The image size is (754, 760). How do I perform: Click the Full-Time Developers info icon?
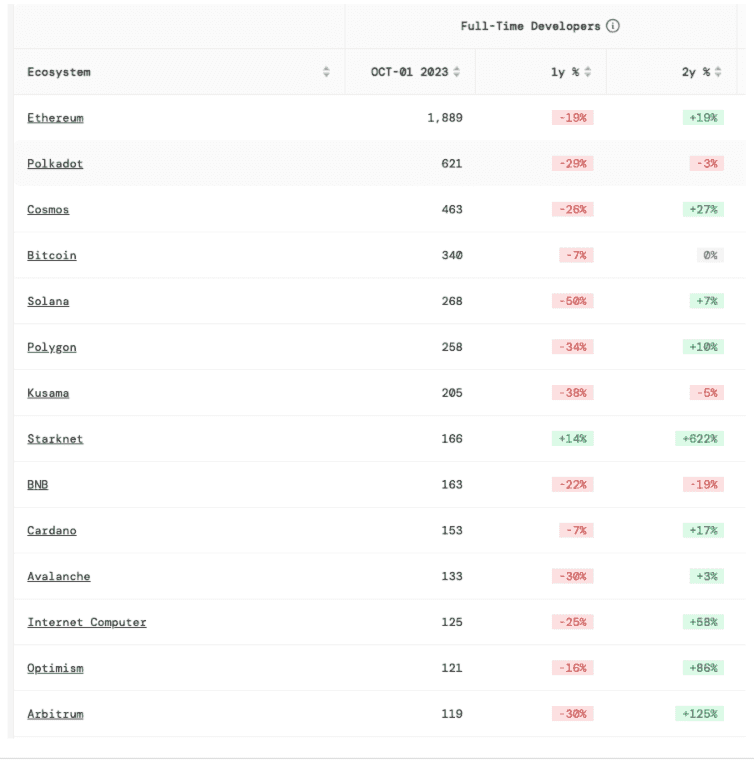pos(613,26)
